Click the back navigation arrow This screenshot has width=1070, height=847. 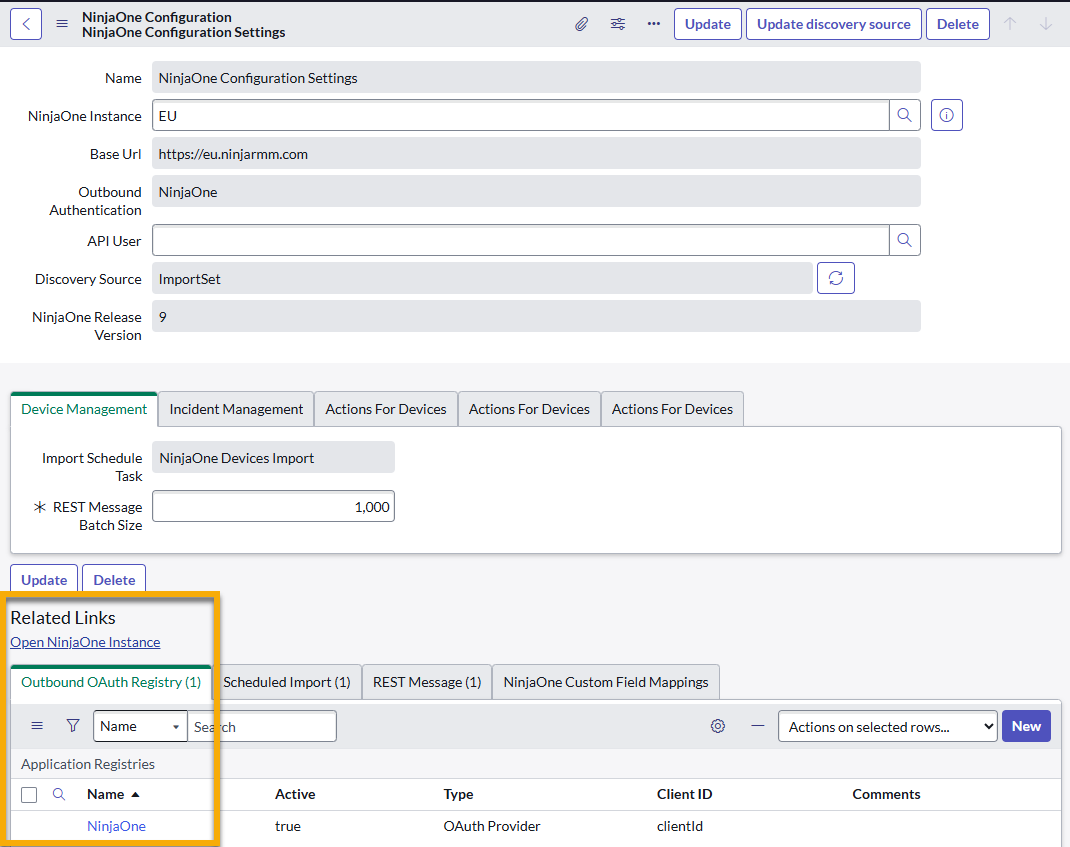coord(26,23)
